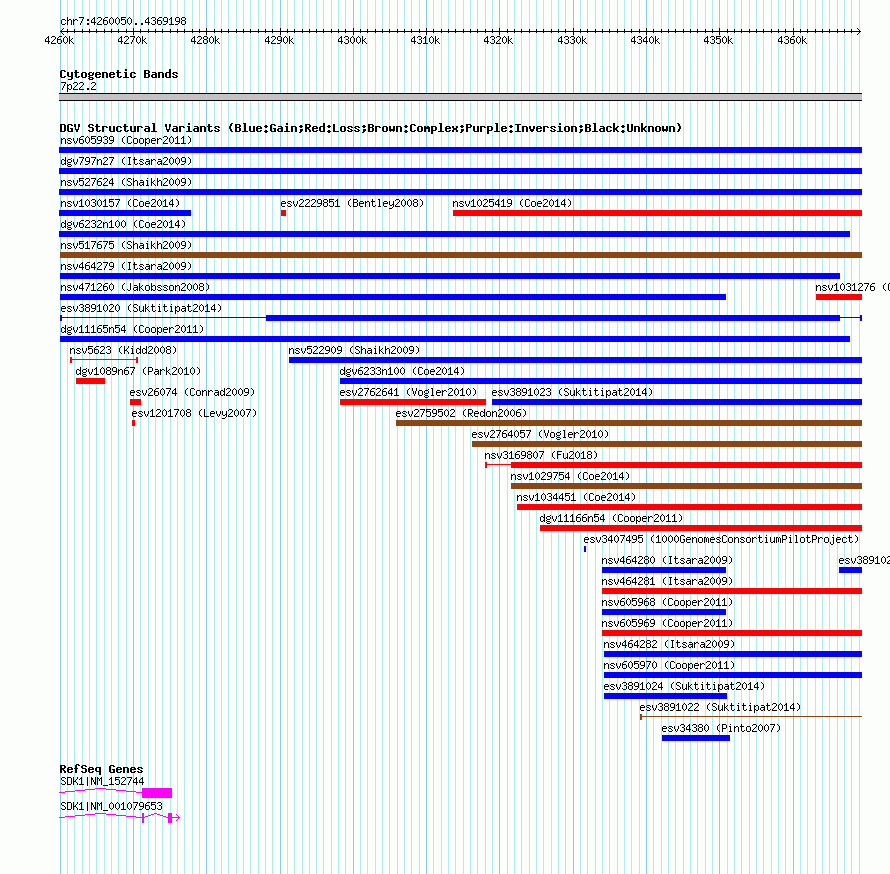The width and height of the screenshot is (890, 874).
Task: Click the nsv527624 (Shaikh2009) label
Action: coord(126,182)
